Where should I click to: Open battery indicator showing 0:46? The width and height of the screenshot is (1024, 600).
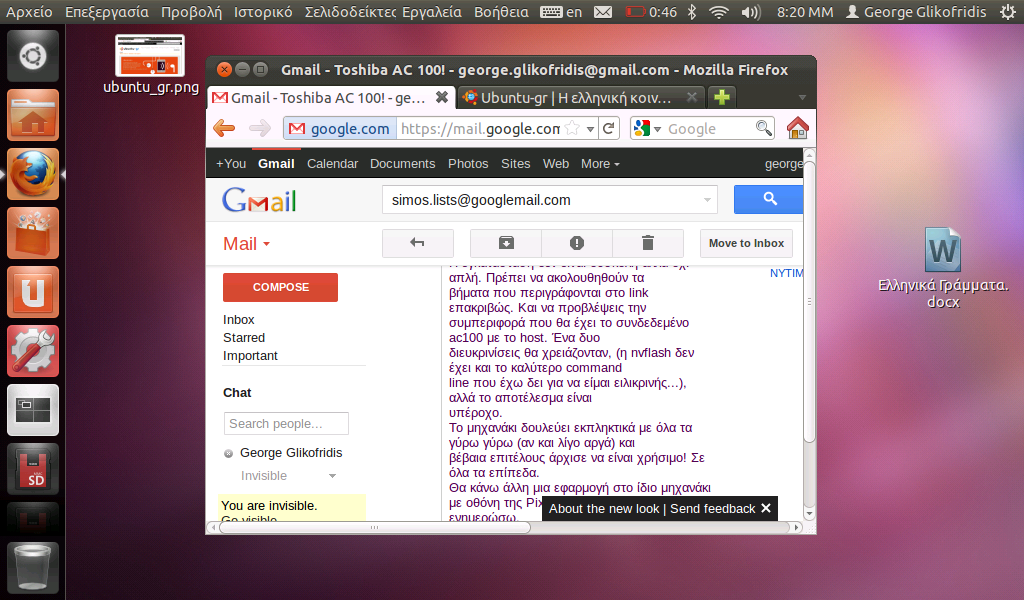click(651, 12)
